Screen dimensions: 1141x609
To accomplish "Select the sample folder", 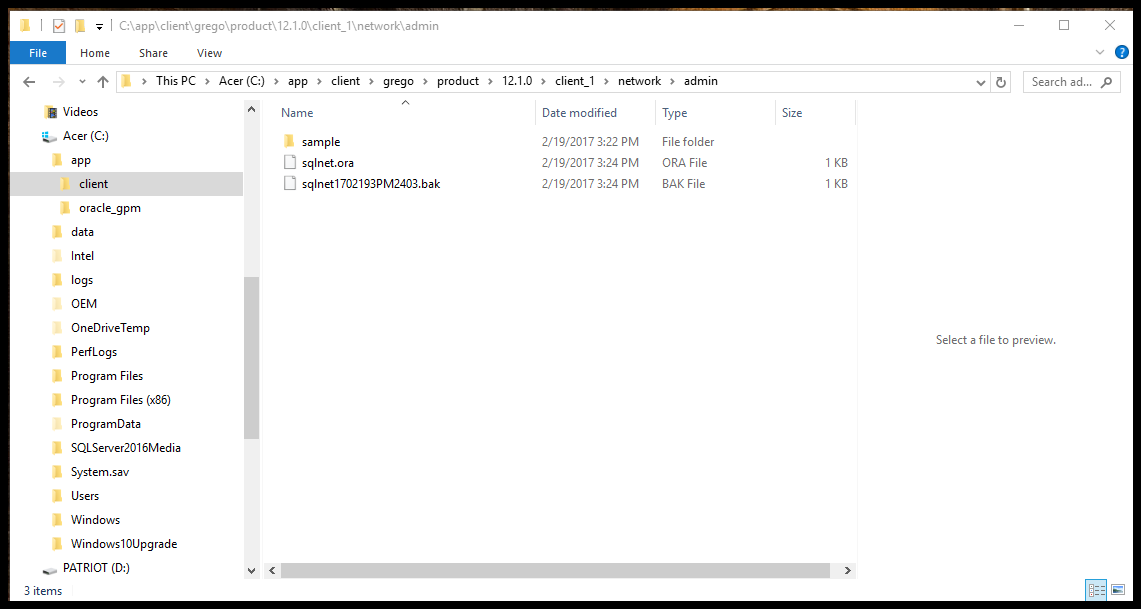I will [x=321, y=142].
